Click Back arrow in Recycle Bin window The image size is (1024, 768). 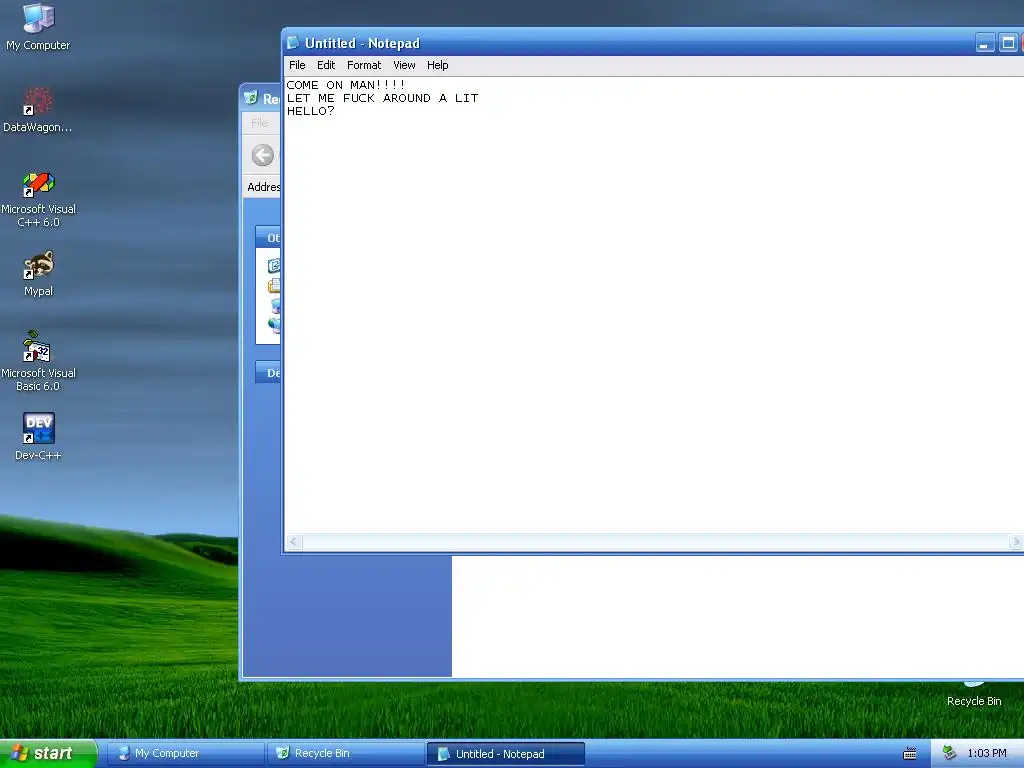pos(263,155)
